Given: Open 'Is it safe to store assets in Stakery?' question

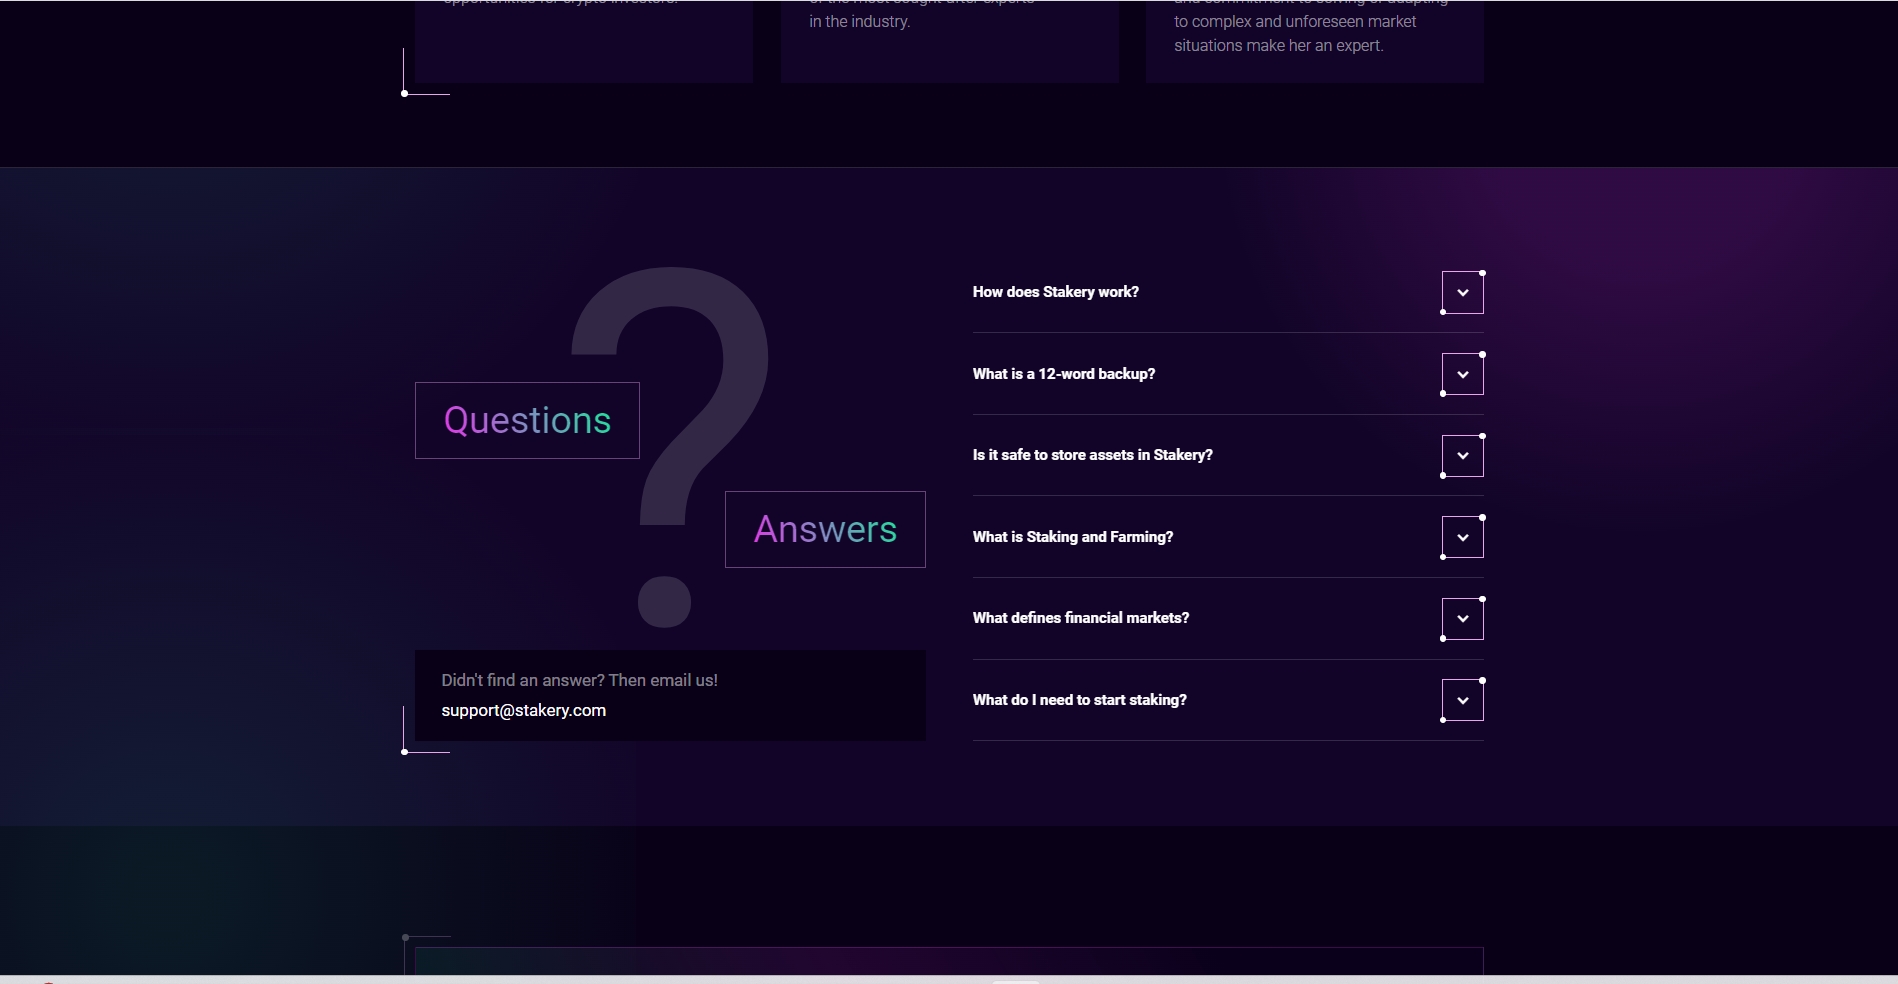Looking at the screenshot, I should click(x=1092, y=455).
